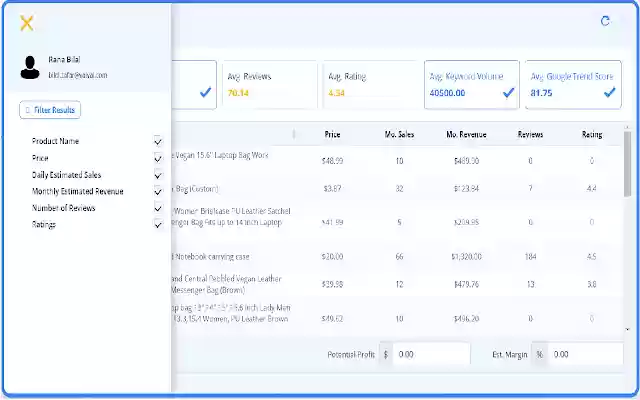
Task: Click the 4.5 rating cell
Action: pos(592,257)
